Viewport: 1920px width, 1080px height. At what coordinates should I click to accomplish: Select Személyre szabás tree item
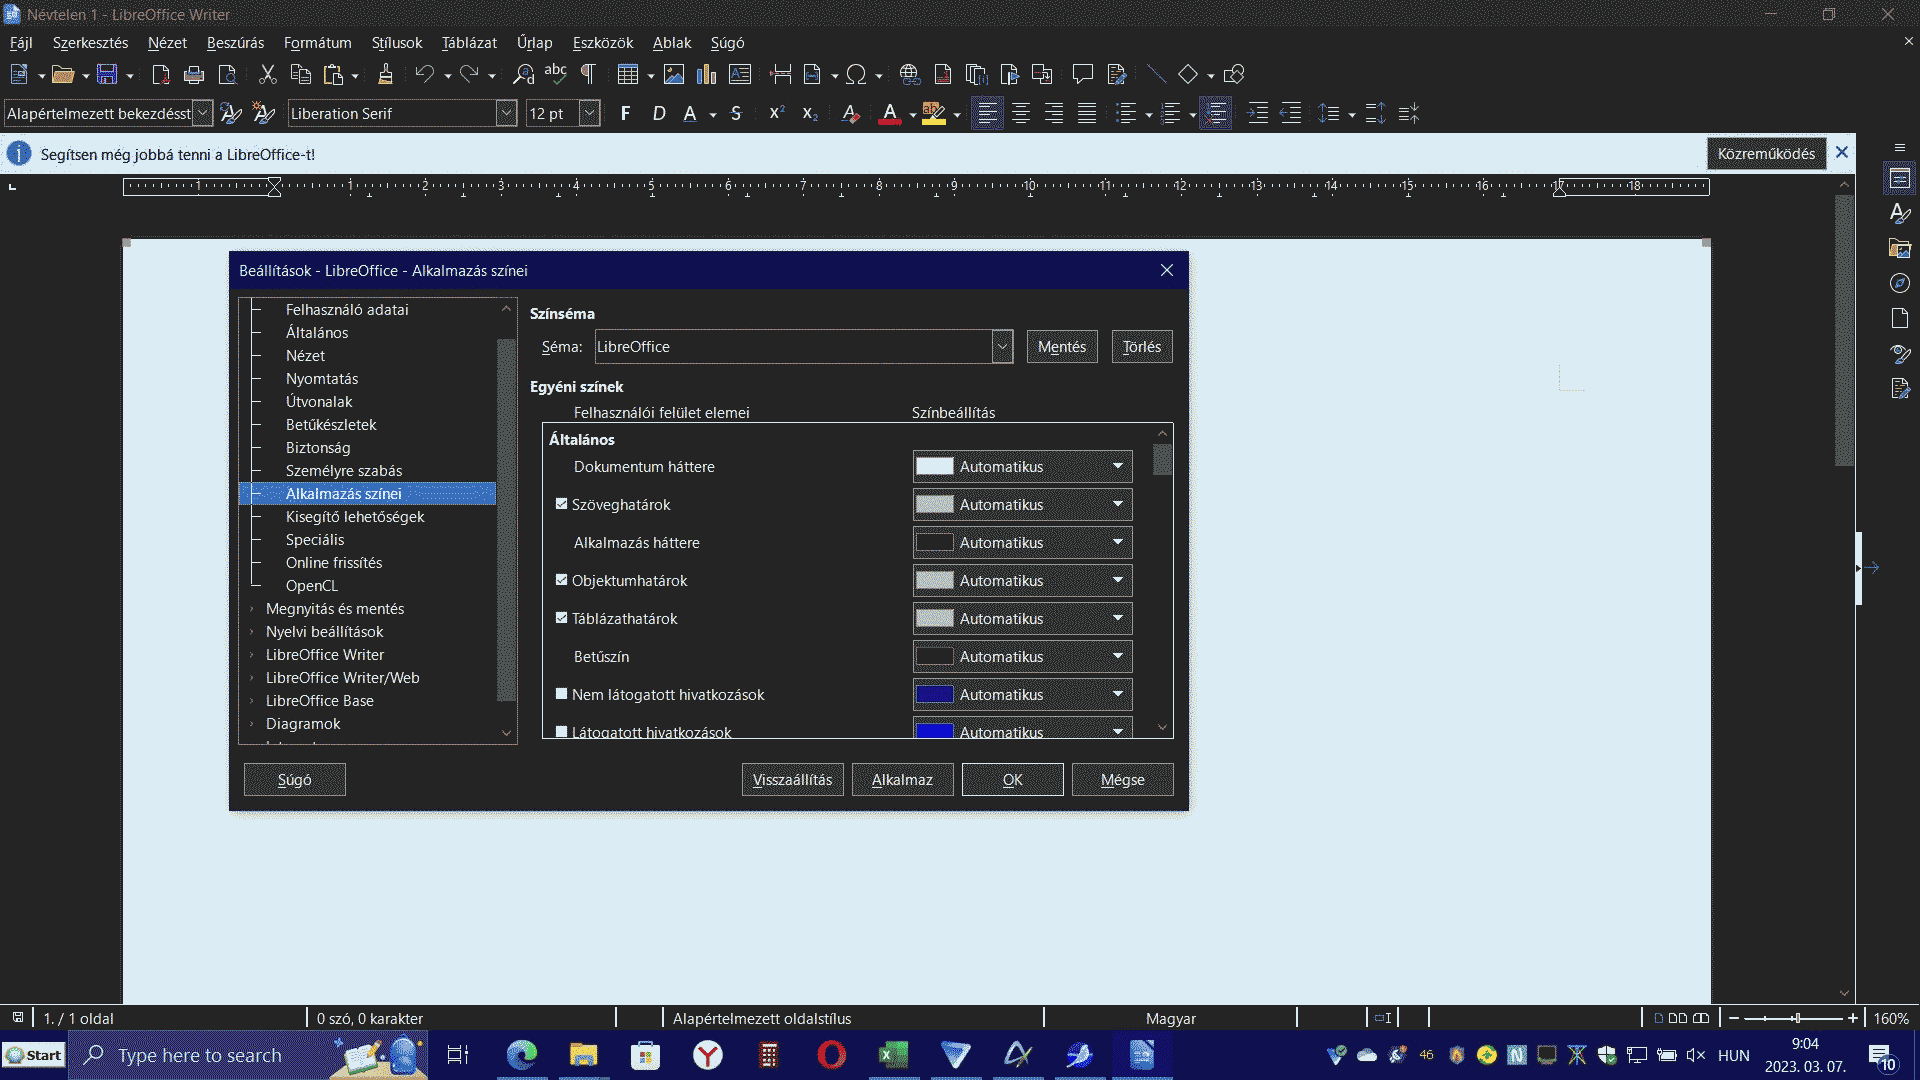pos(344,471)
